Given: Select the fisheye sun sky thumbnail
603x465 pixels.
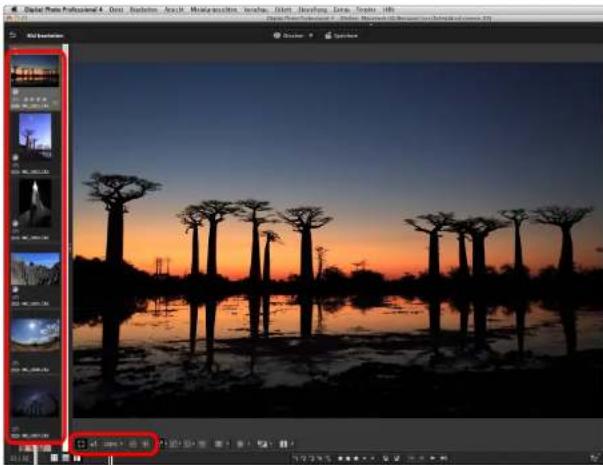Looking at the screenshot, I should point(35,334).
